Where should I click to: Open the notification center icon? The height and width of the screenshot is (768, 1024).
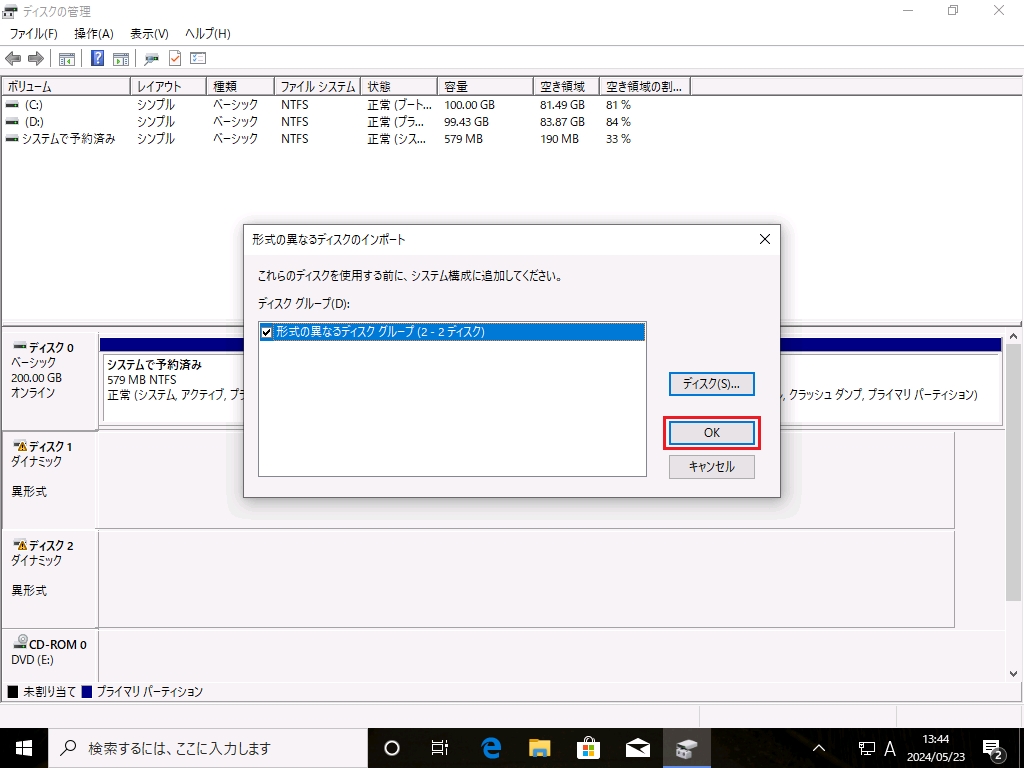pos(993,748)
